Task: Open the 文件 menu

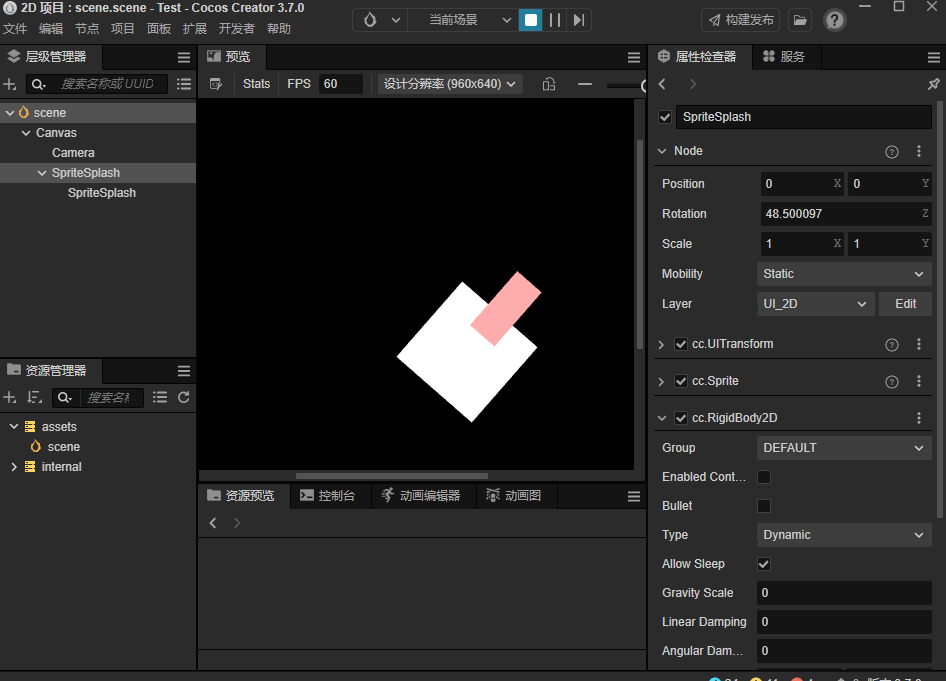Action: coord(15,28)
